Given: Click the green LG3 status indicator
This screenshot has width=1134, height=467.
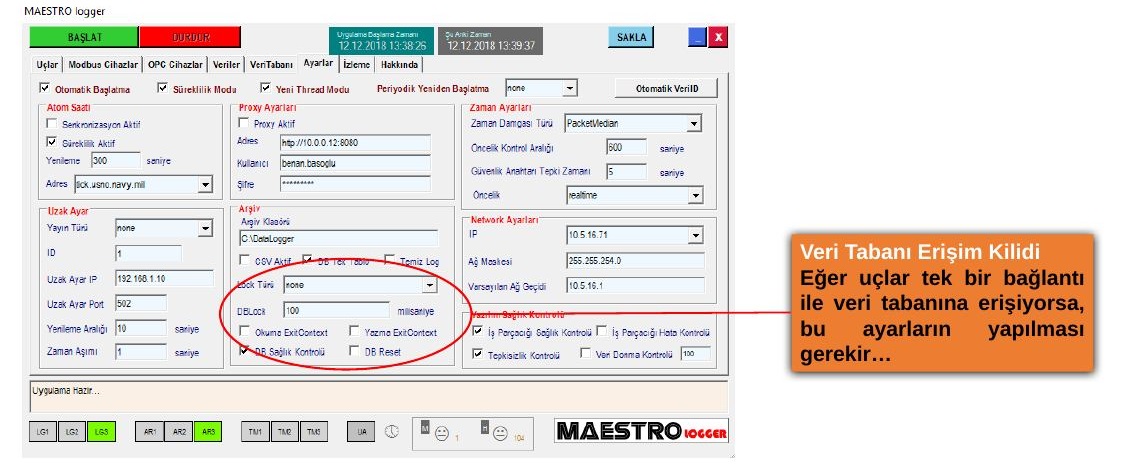Looking at the screenshot, I should coord(101,432).
